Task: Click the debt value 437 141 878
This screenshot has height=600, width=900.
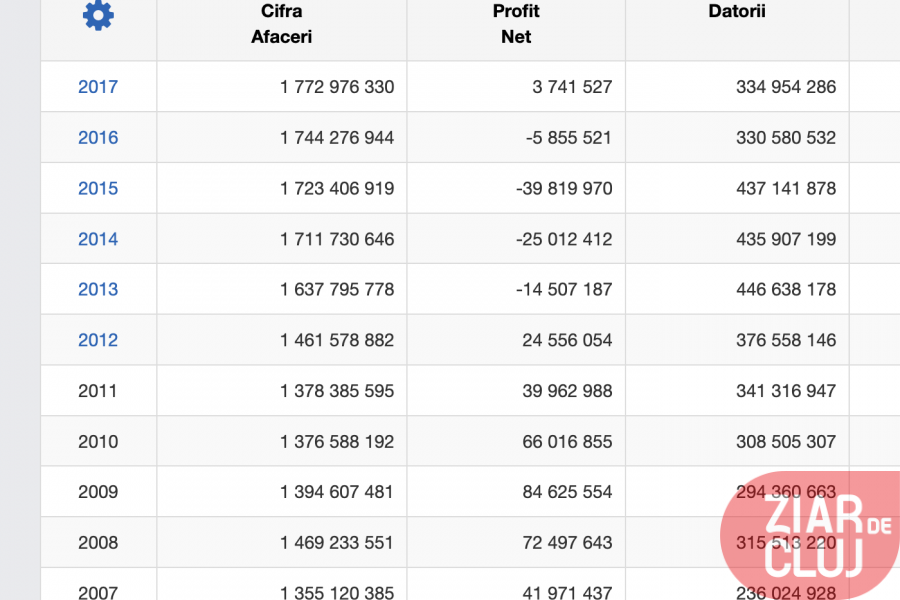Action: (786, 189)
